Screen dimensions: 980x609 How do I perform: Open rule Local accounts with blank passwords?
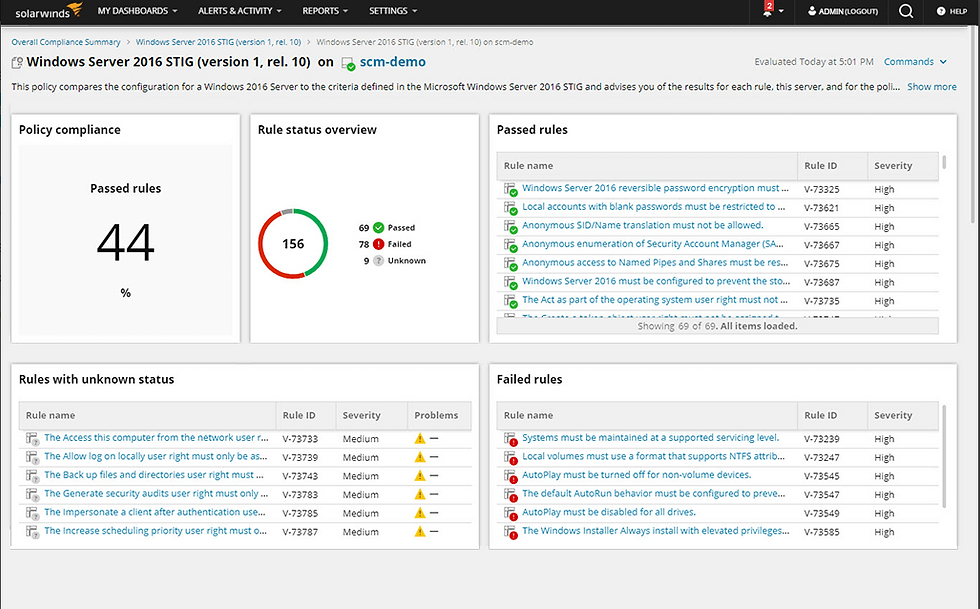[654, 206]
